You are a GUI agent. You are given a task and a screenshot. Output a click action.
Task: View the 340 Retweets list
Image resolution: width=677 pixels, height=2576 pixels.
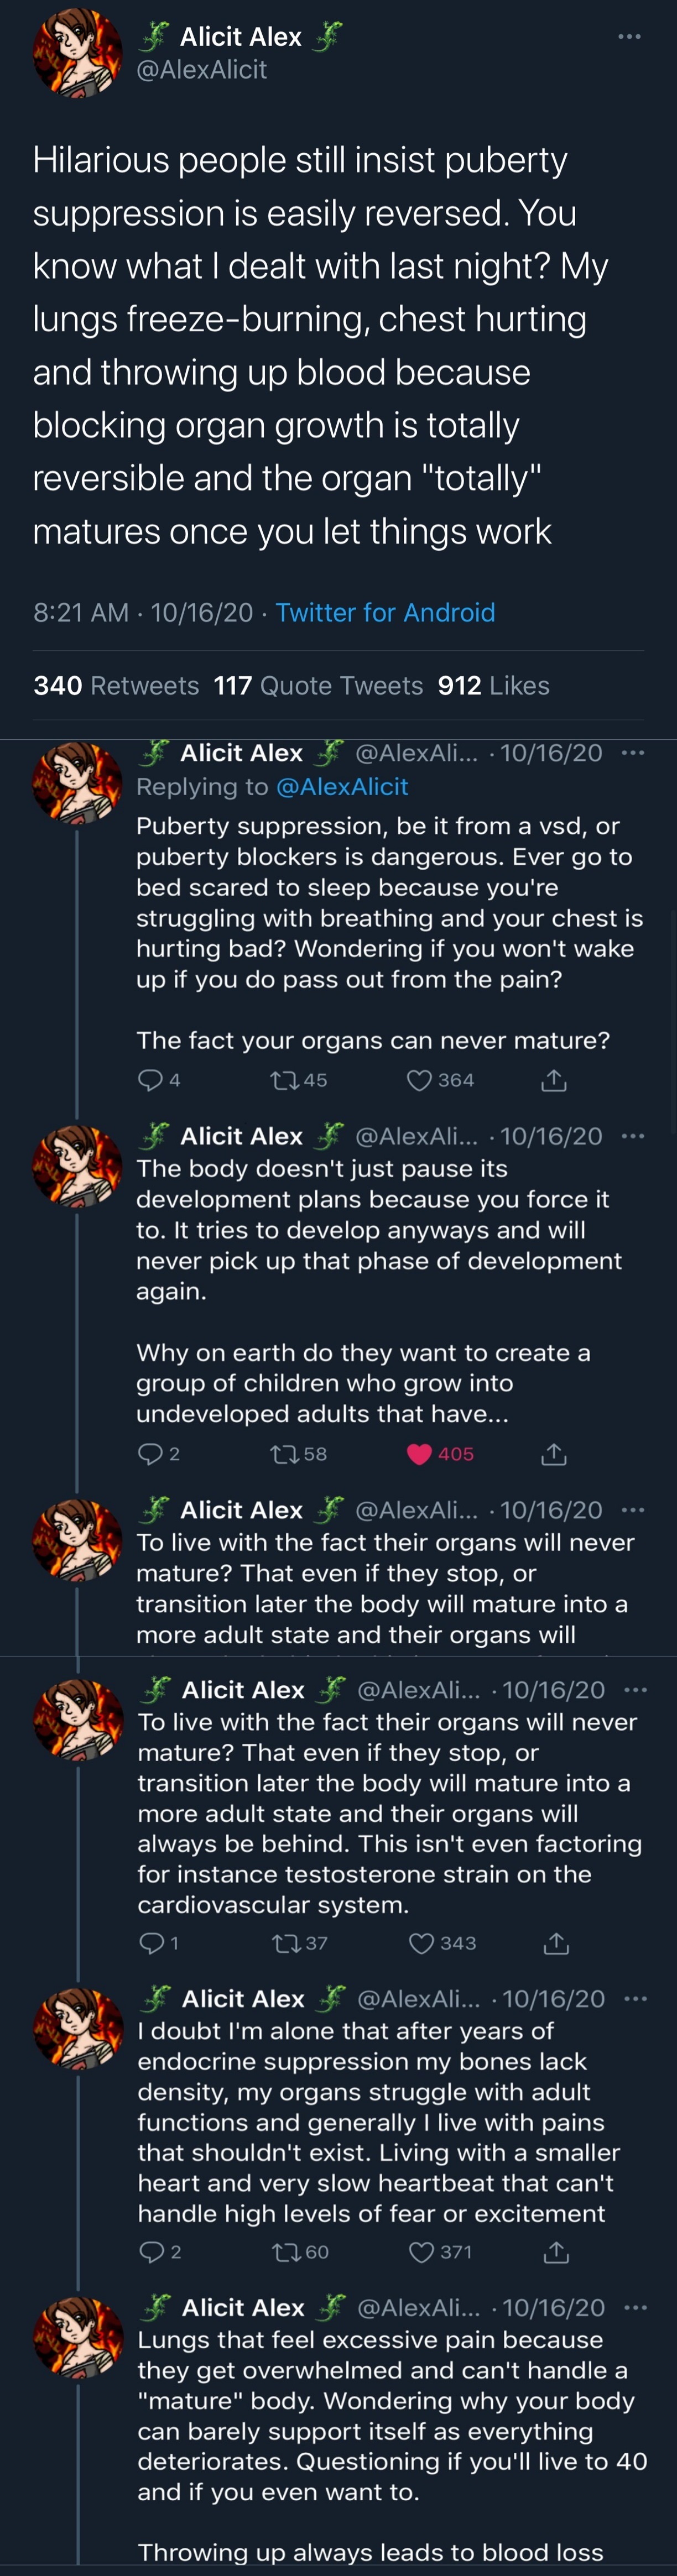(116, 685)
